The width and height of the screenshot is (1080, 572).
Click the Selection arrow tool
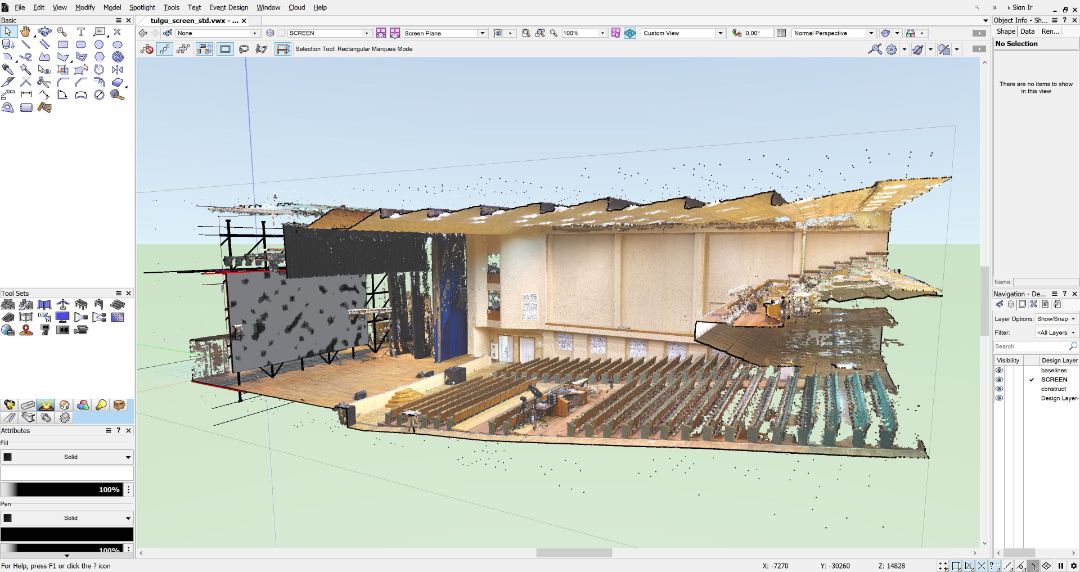click(x=8, y=32)
